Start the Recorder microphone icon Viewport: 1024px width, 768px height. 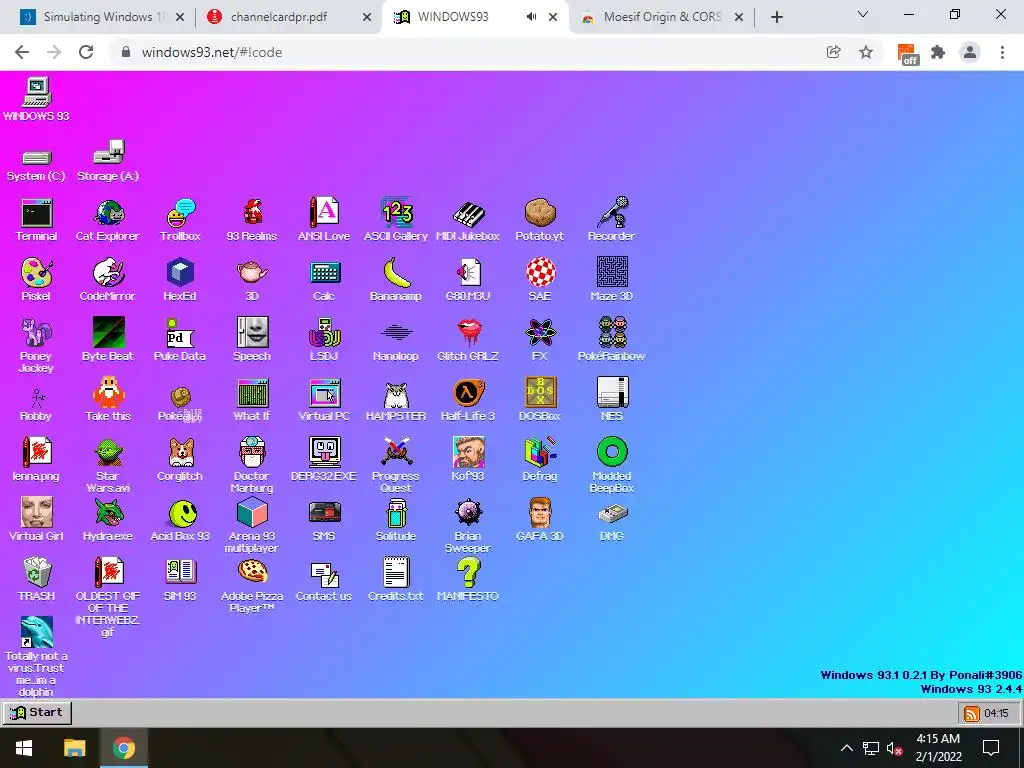point(612,220)
